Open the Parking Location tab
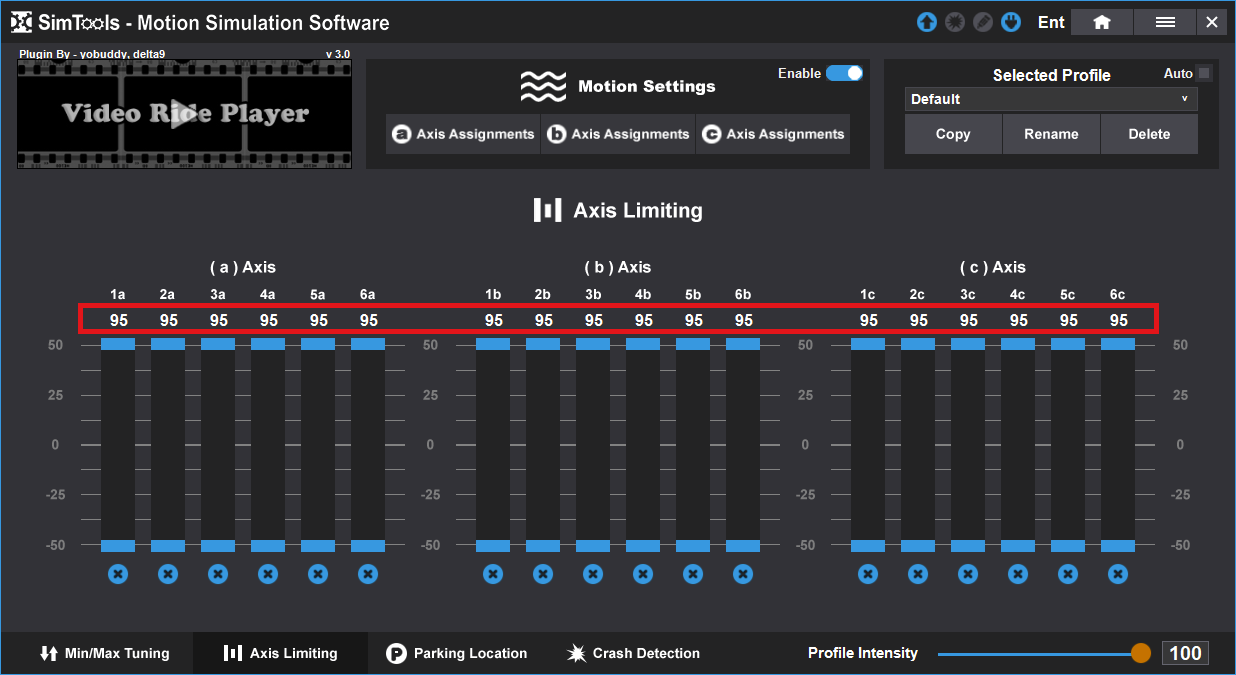 [457, 653]
